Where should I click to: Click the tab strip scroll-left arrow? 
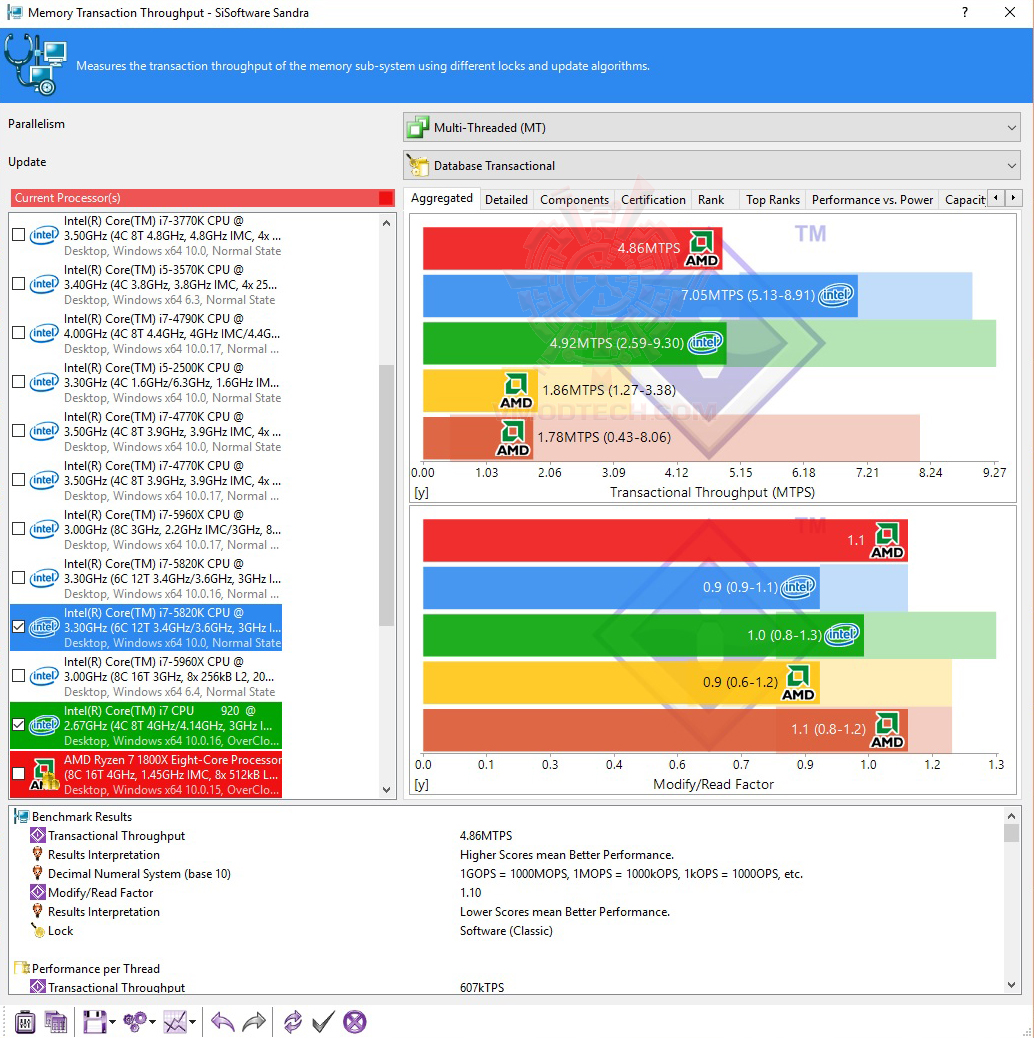point(996,198)
